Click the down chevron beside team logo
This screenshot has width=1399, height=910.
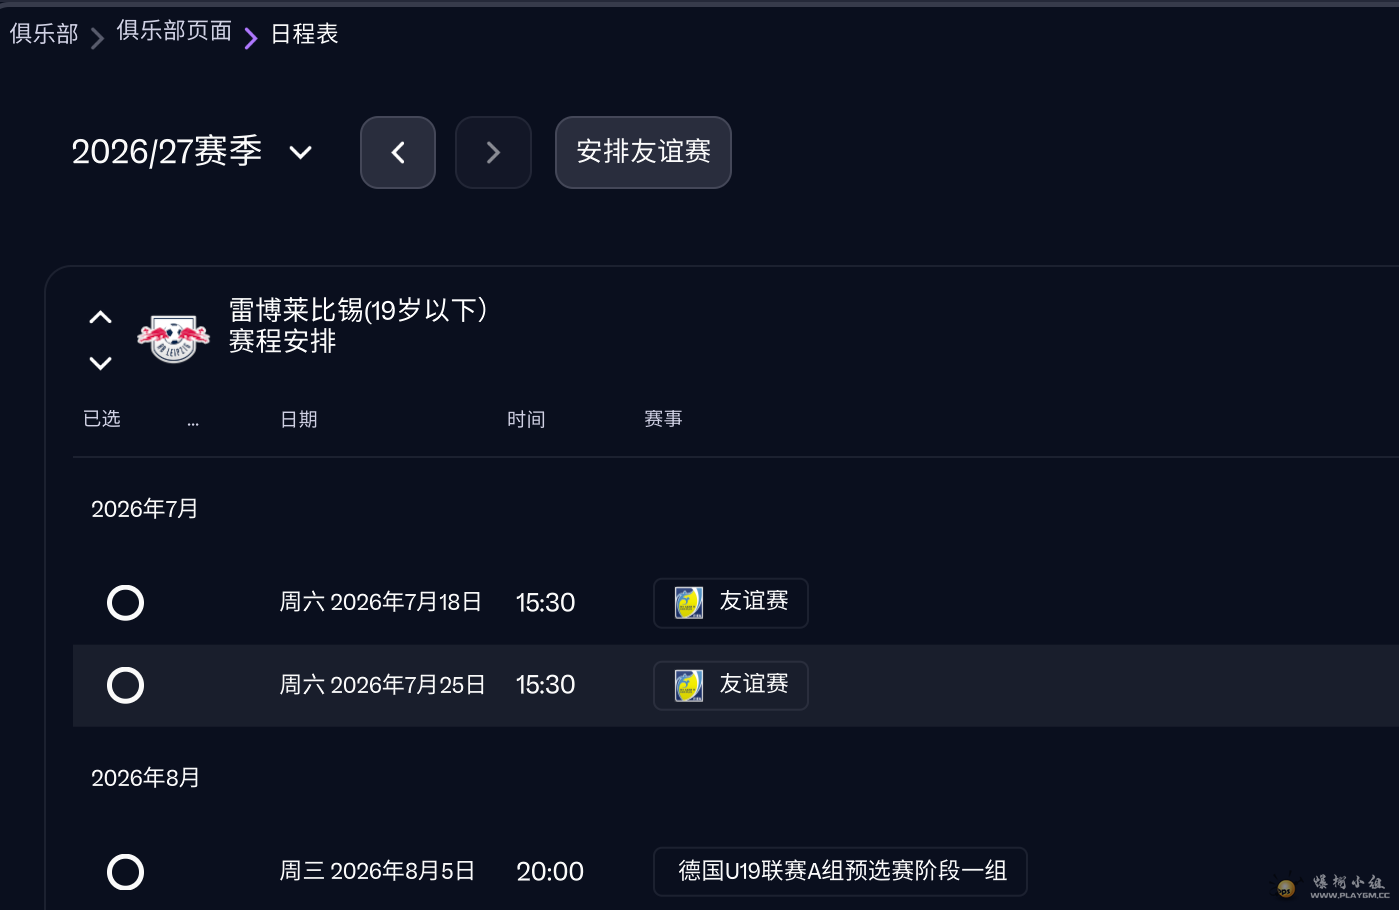pyautogui.click(x=100, y=363)
